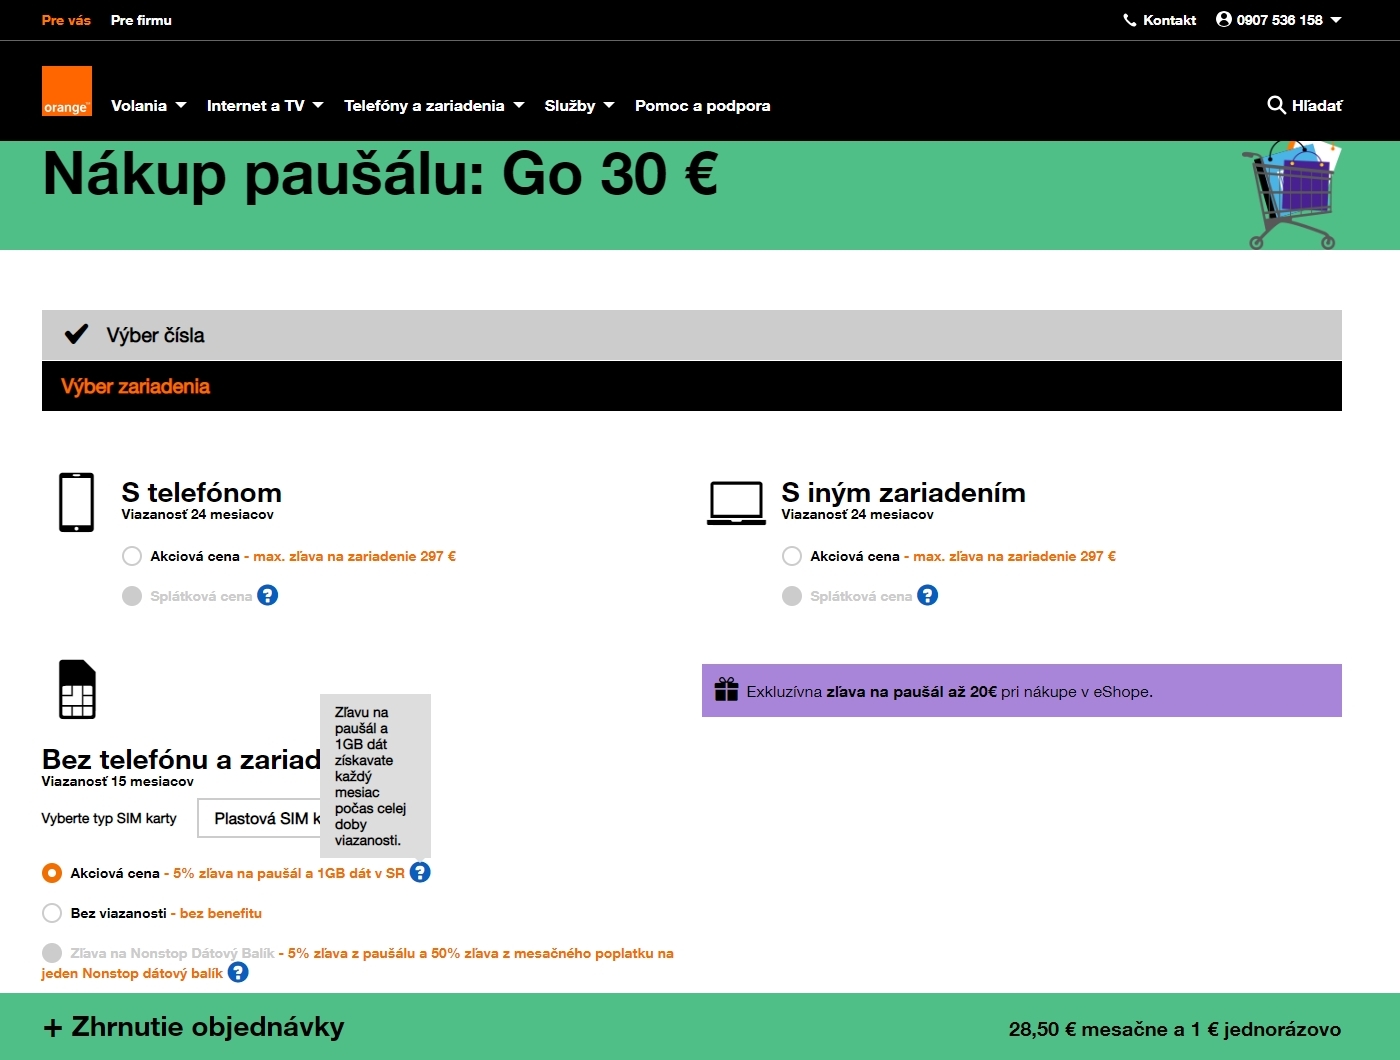1400x1060 pixels.
Task: Select Bez viazanosti radio option
Action: (52, 913)
